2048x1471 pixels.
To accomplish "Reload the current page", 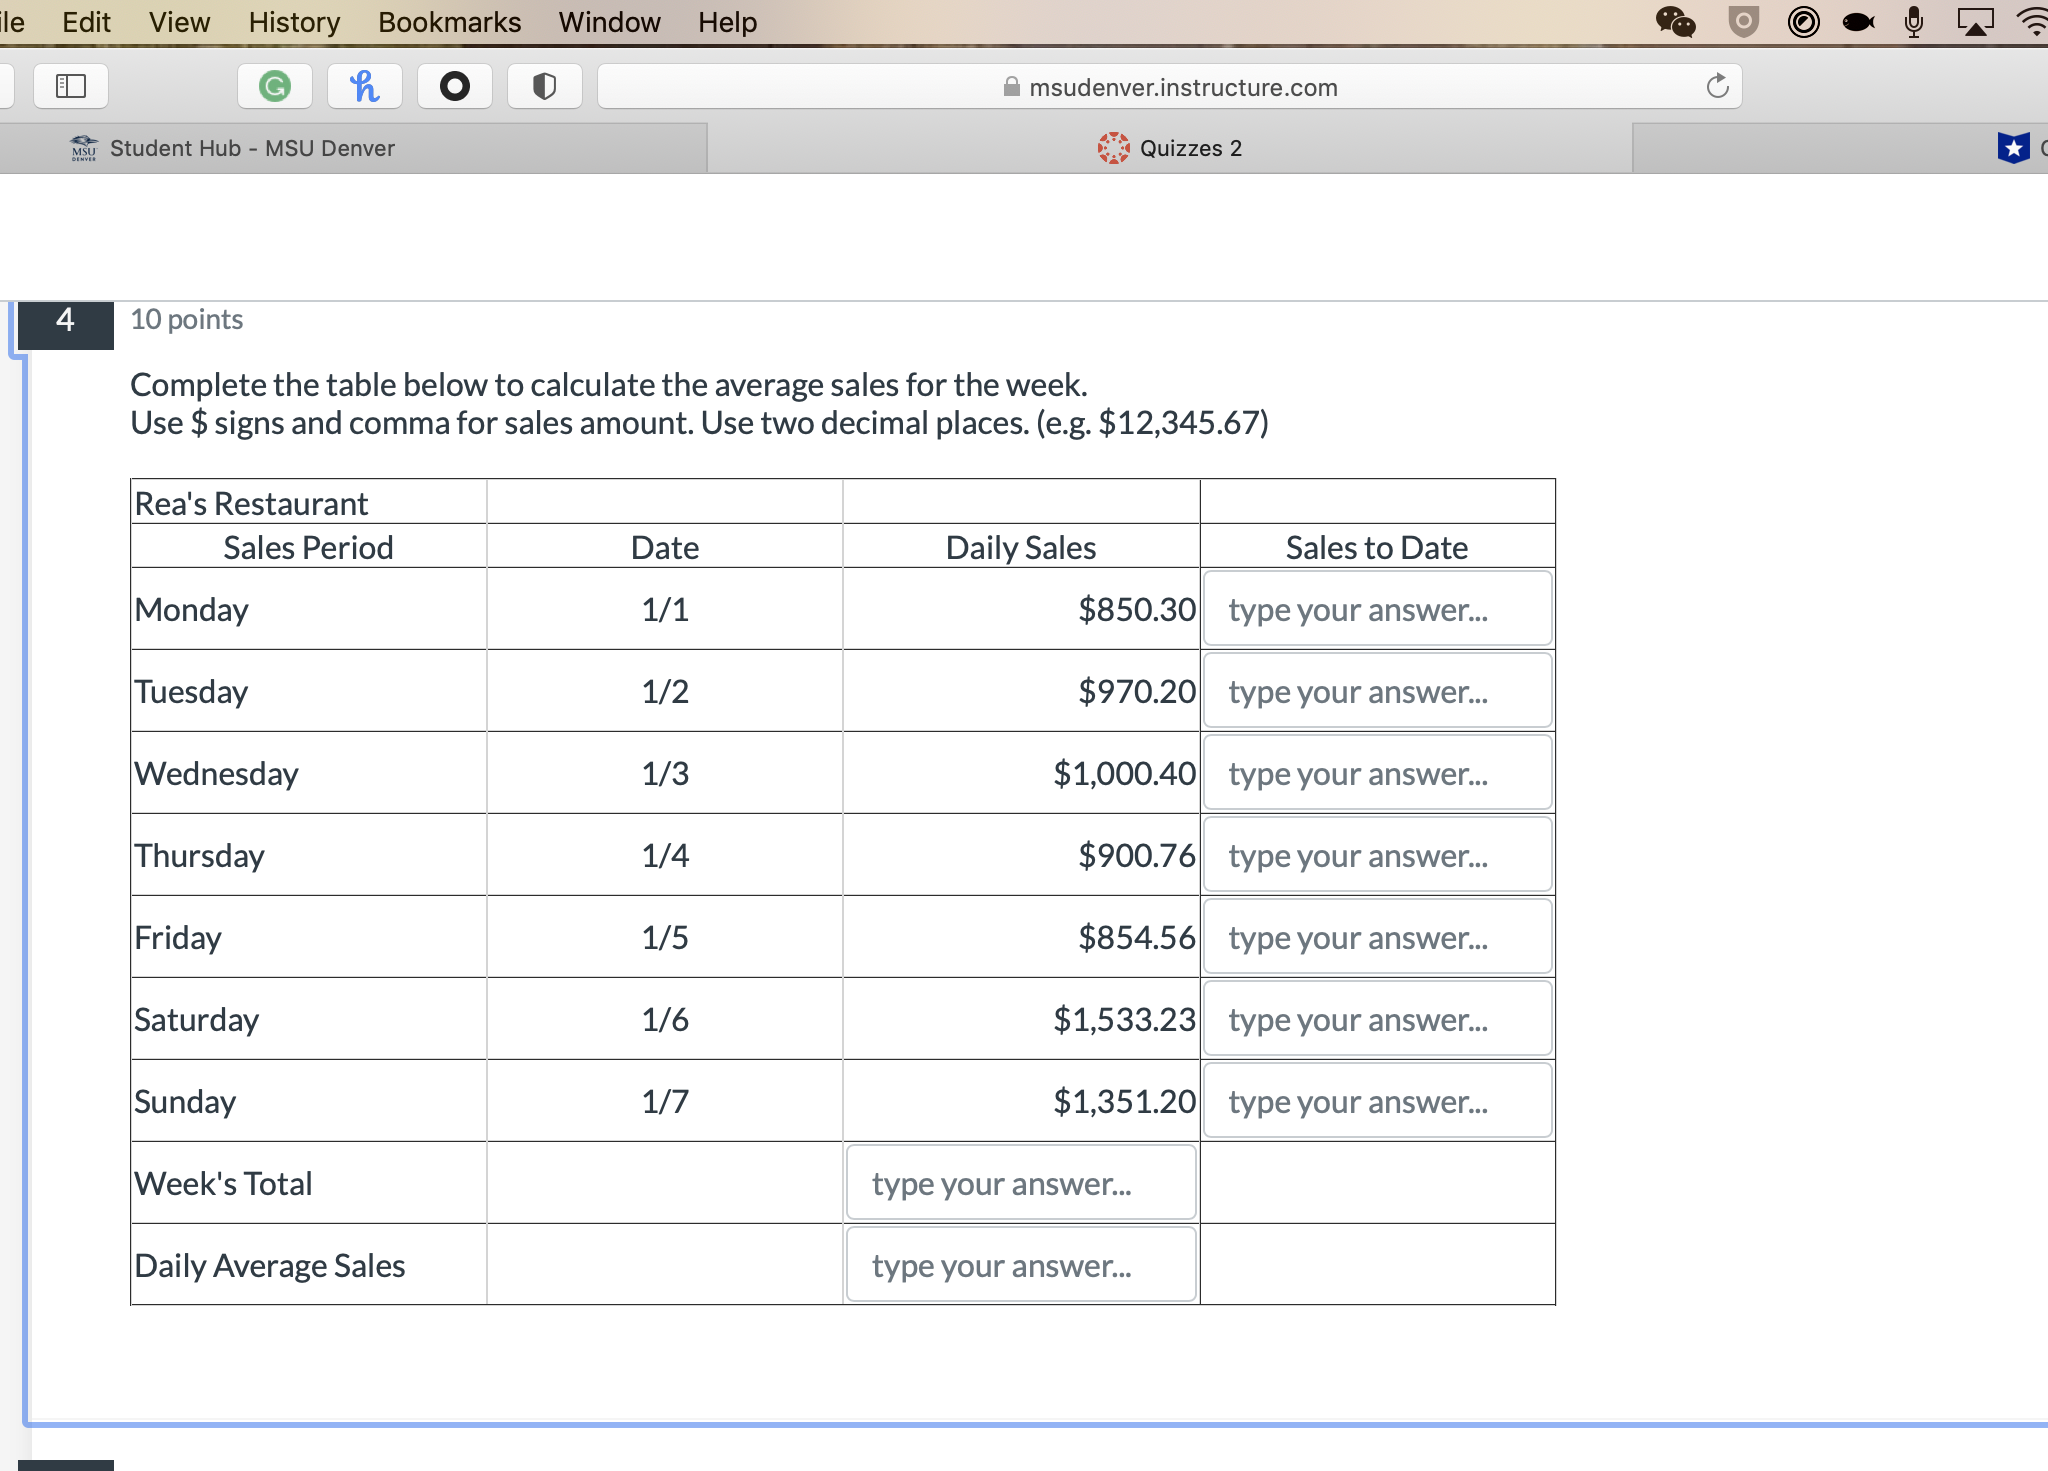I will pos(1717,86).
